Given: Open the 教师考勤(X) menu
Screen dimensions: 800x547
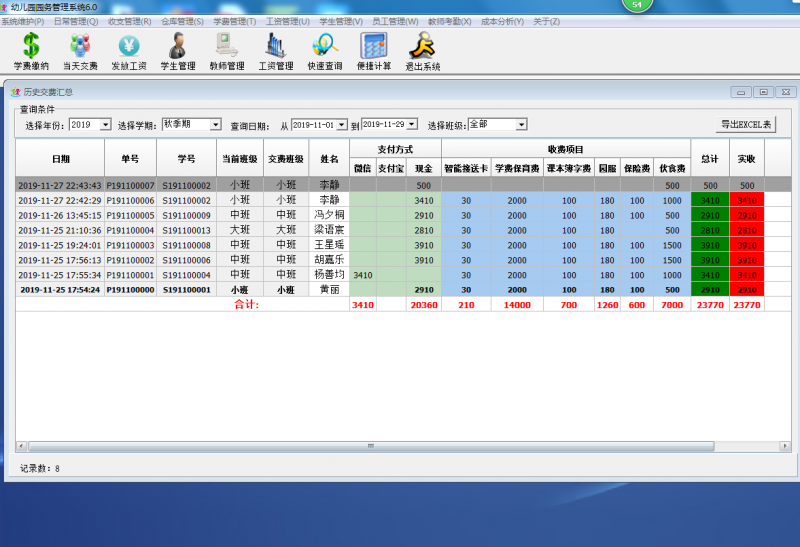Looking at the screenshot, I should pos(449,21).
